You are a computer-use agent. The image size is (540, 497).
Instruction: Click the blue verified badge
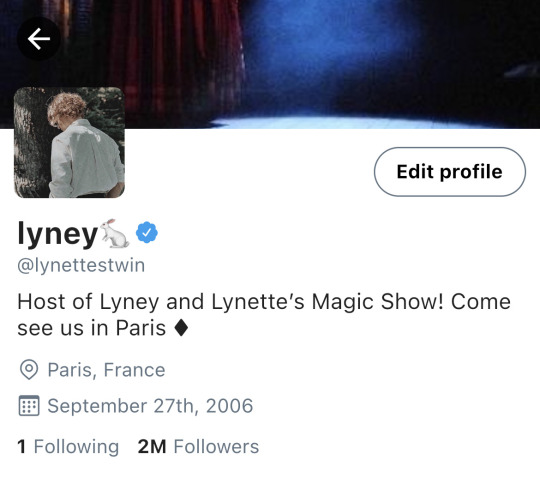[x=147, y=232]
